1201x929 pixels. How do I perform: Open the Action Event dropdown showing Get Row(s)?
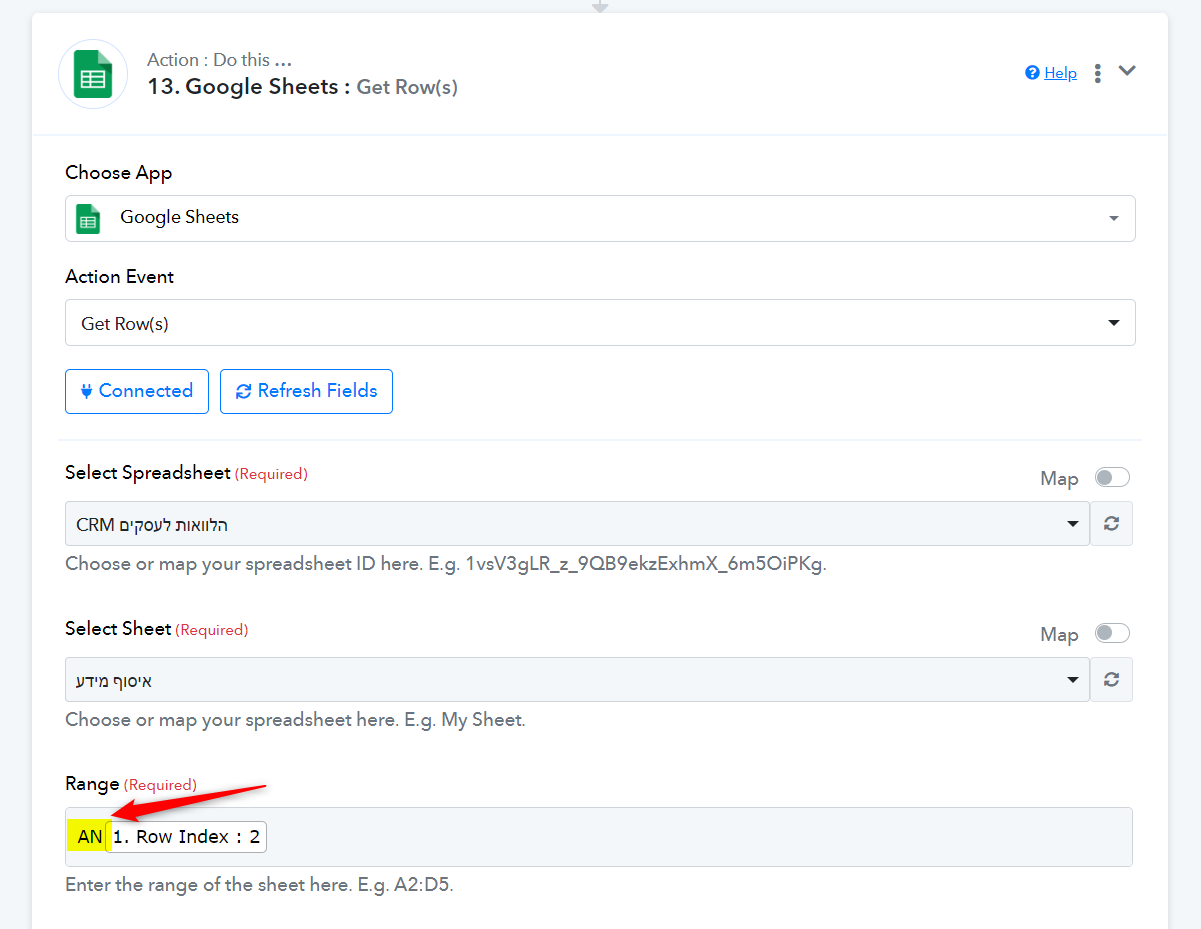(x=600, y=323)
